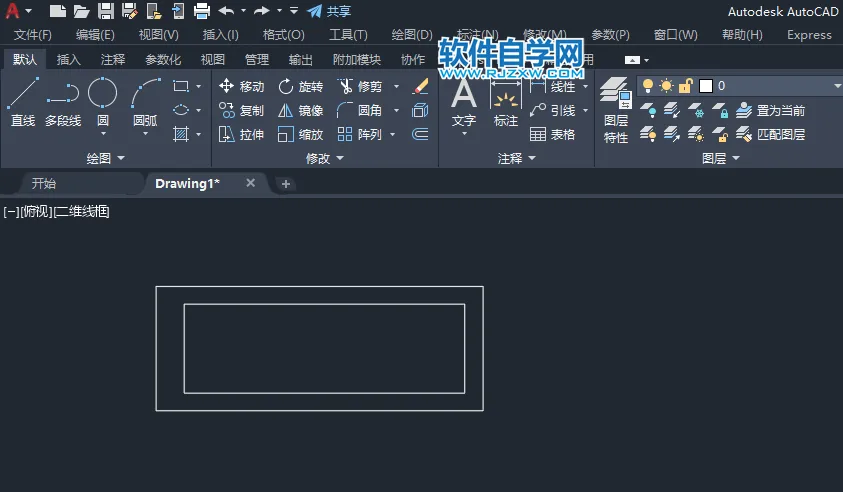The height and width of the screenshot is (492, 843).
Task: Open the Express menu
Action: point(809,35)
